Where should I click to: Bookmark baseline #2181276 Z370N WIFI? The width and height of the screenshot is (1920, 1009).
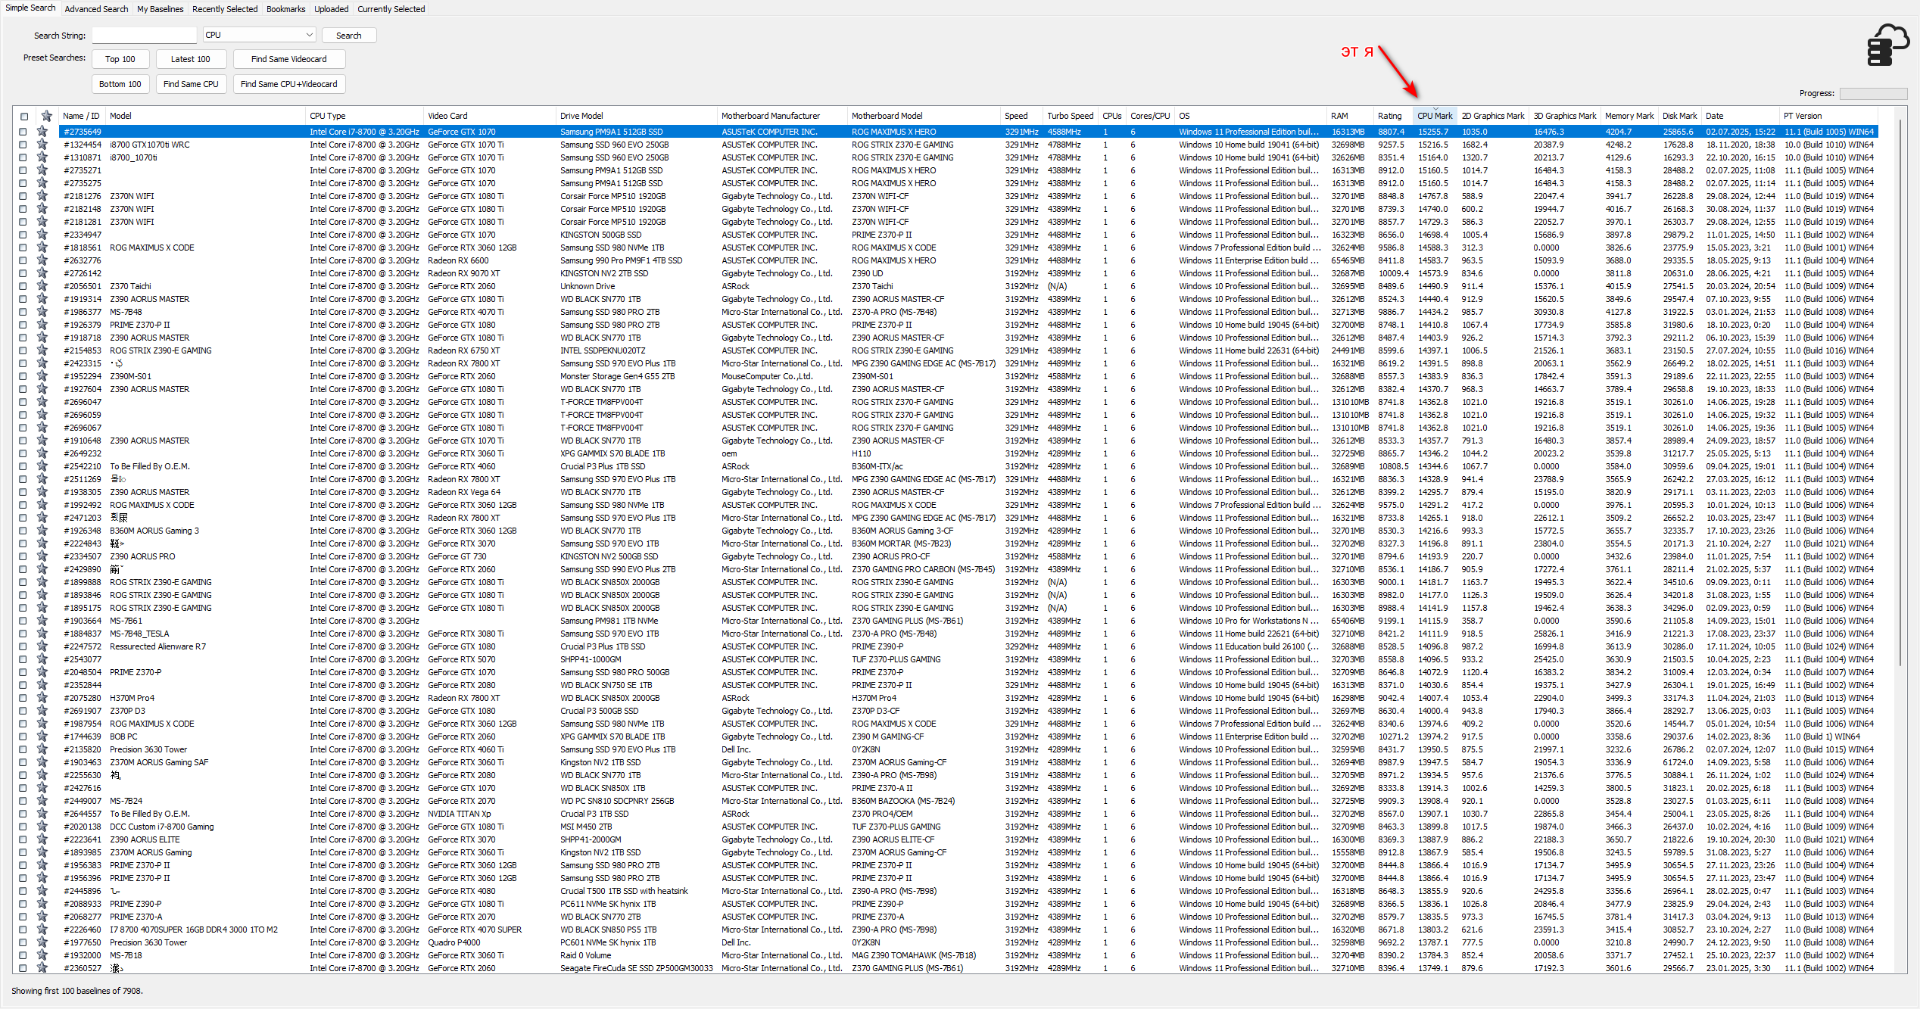click(43, 196)
